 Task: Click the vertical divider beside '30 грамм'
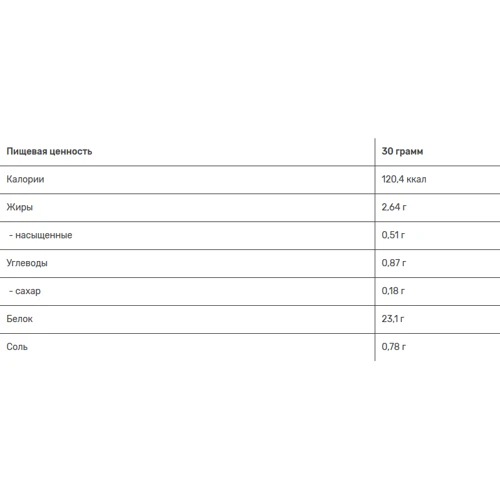[375, 151]
